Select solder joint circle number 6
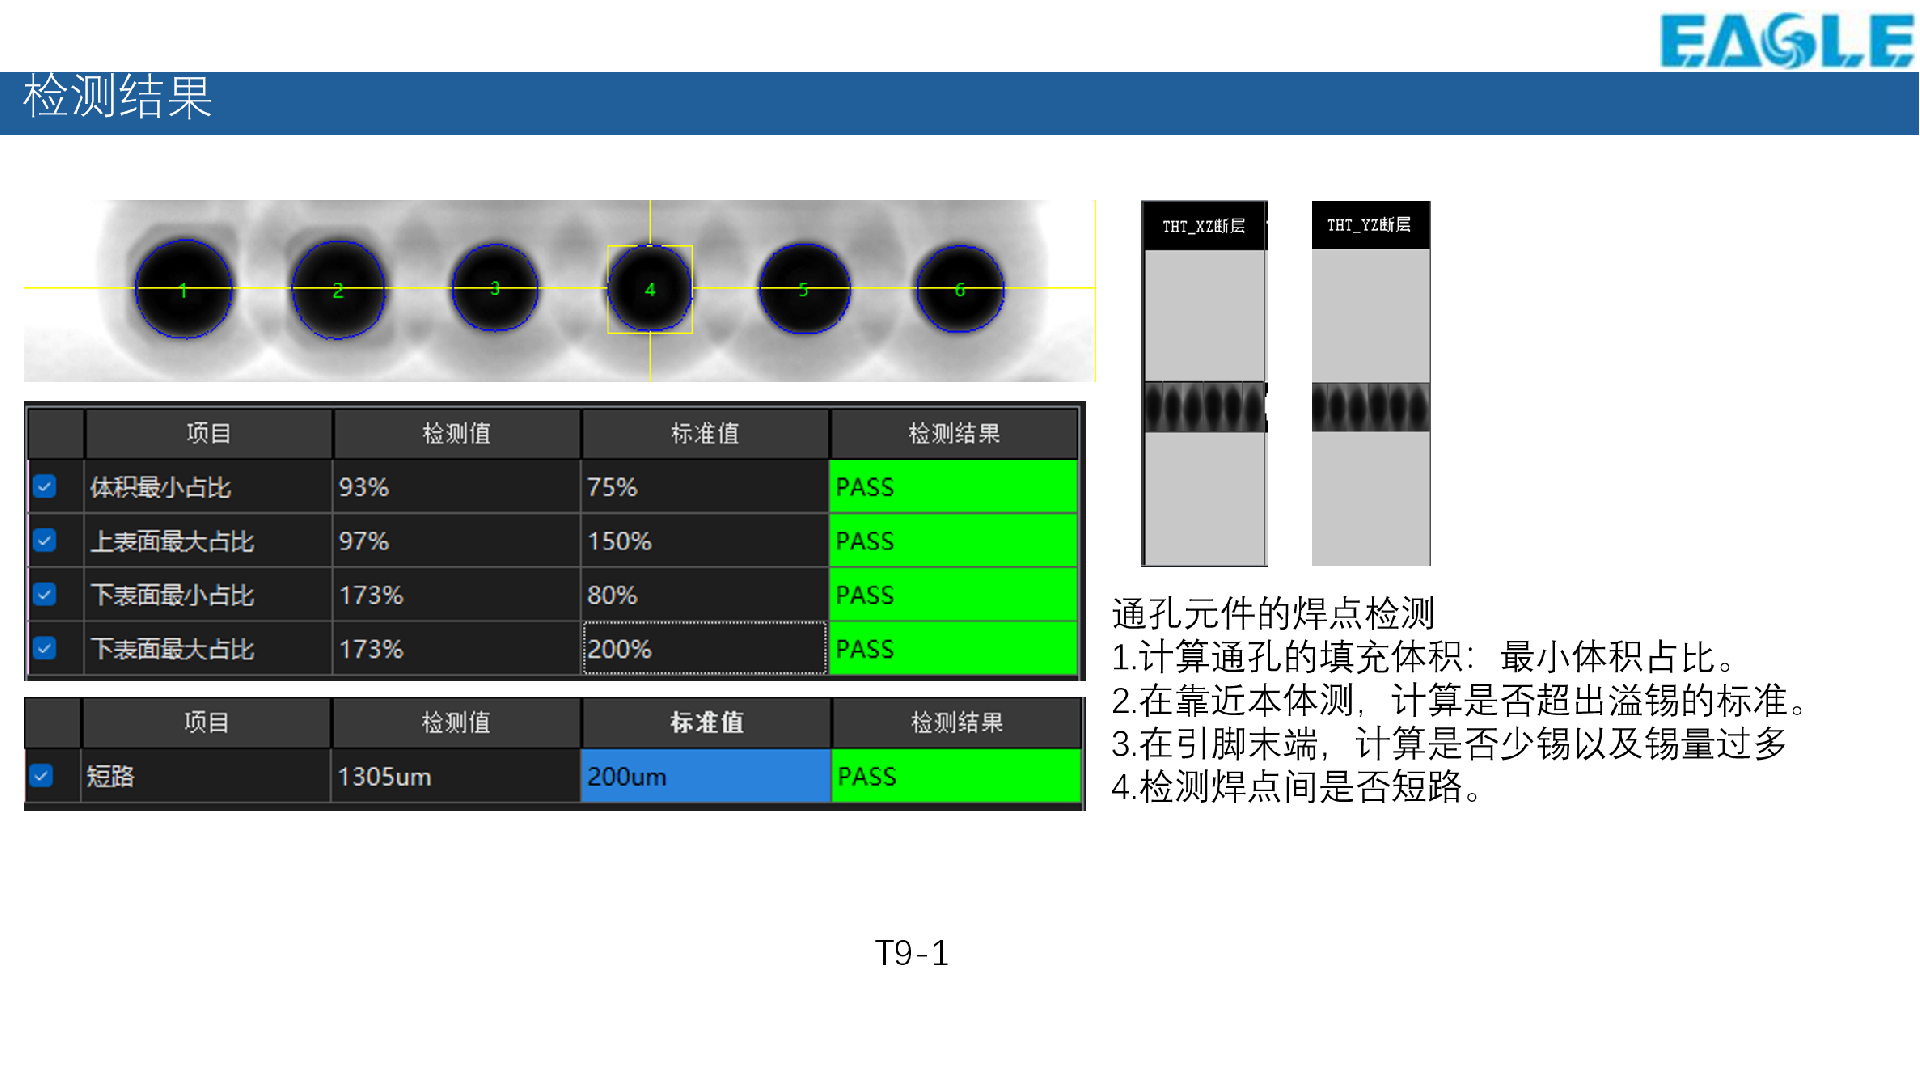This screenshot has width=1920, height=1074. point(960,289)
